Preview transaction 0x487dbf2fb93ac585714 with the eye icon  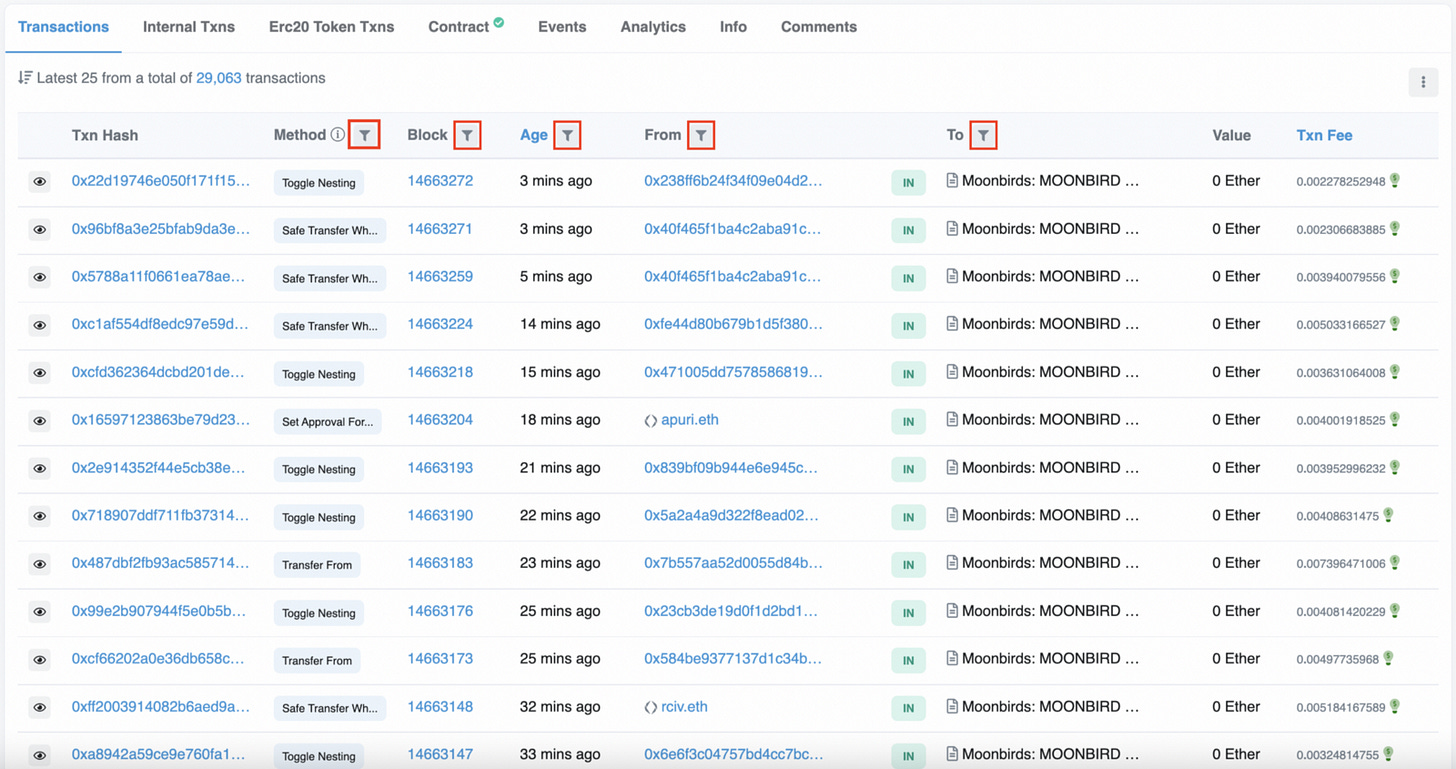[x=40, y=564]
